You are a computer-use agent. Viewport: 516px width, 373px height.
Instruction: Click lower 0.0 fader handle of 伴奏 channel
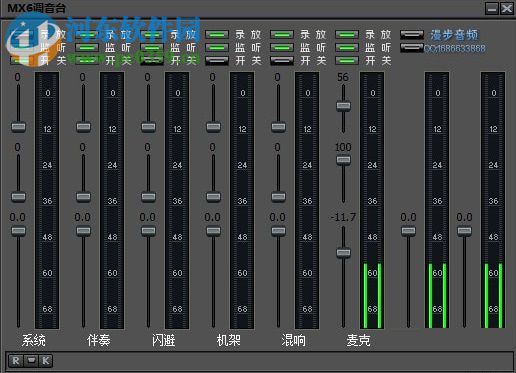point(83,231)
